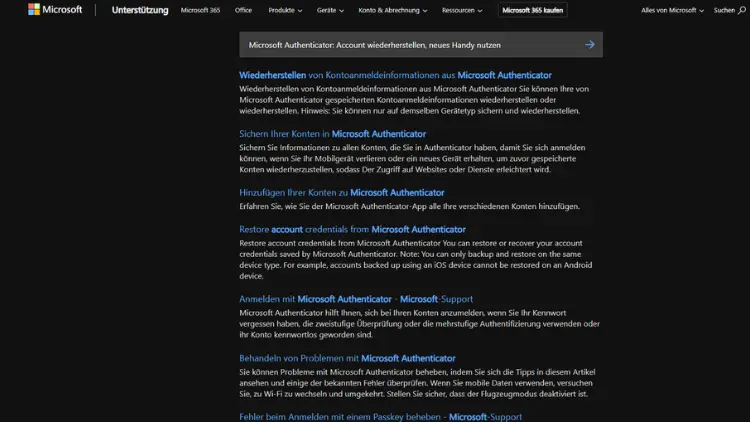This screenshot has height=422, width=750.
Task: Open Fehler beim Anmelden mit Passkey result
Action: [380, 417]
